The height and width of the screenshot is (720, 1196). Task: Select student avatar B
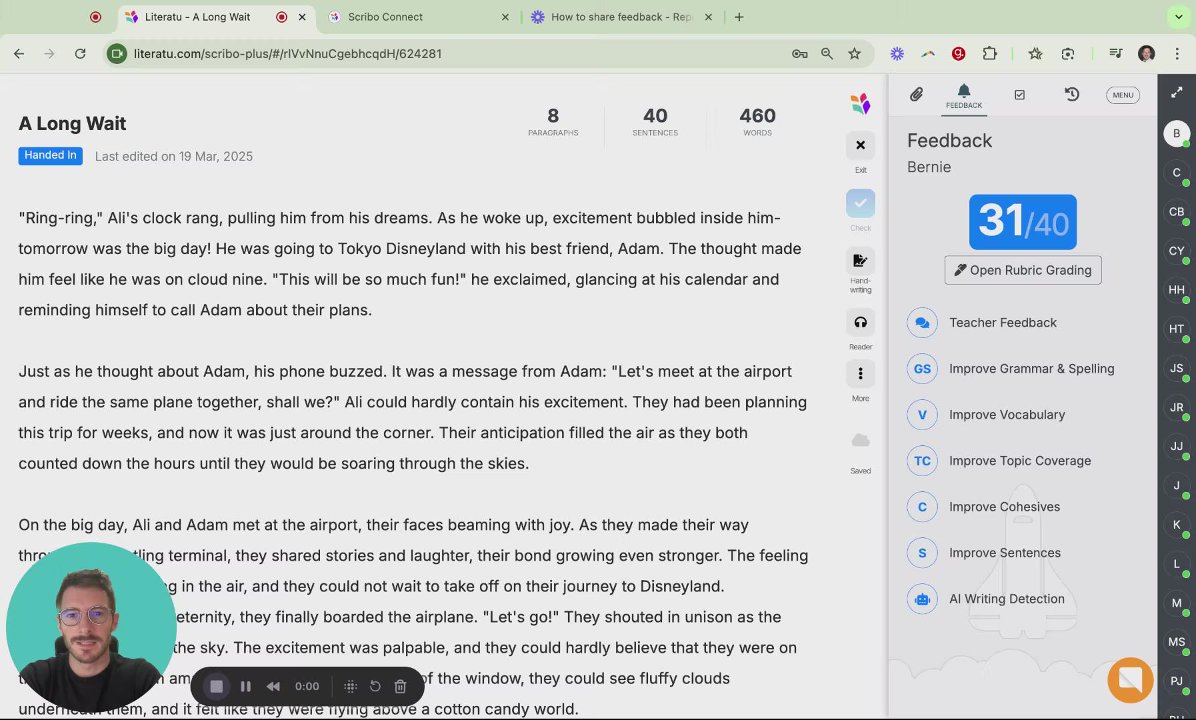click(x=1176, y=133)
